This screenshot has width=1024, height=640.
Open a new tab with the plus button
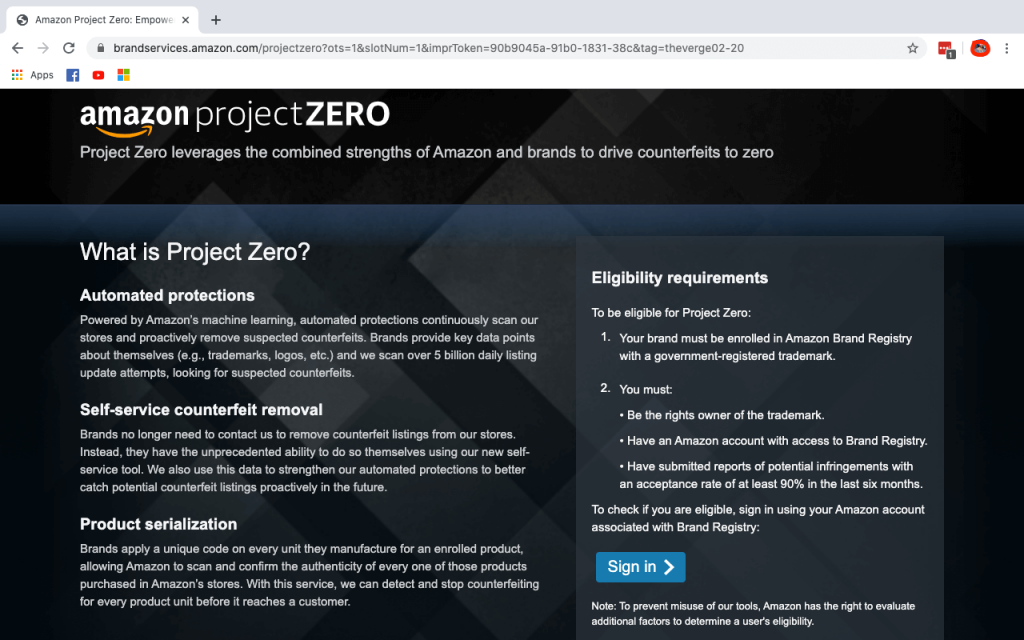(x=216, y=20)
